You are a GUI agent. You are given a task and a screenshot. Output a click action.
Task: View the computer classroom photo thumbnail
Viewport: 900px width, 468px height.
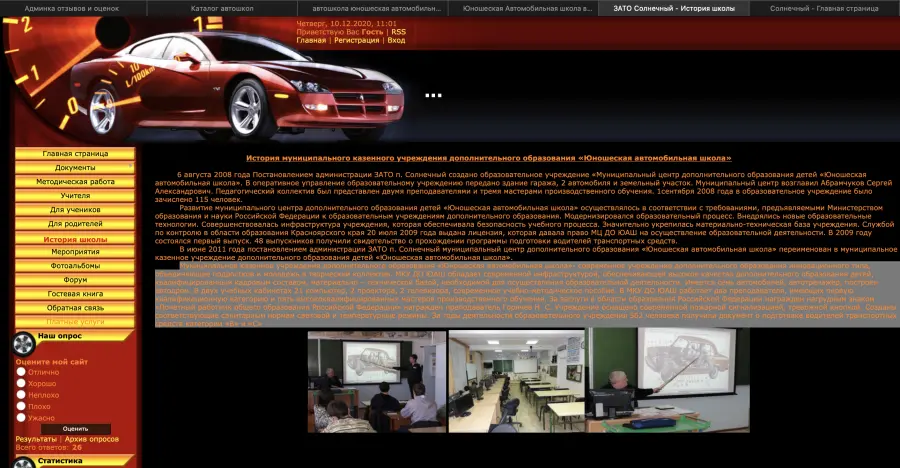click(516, 381)
